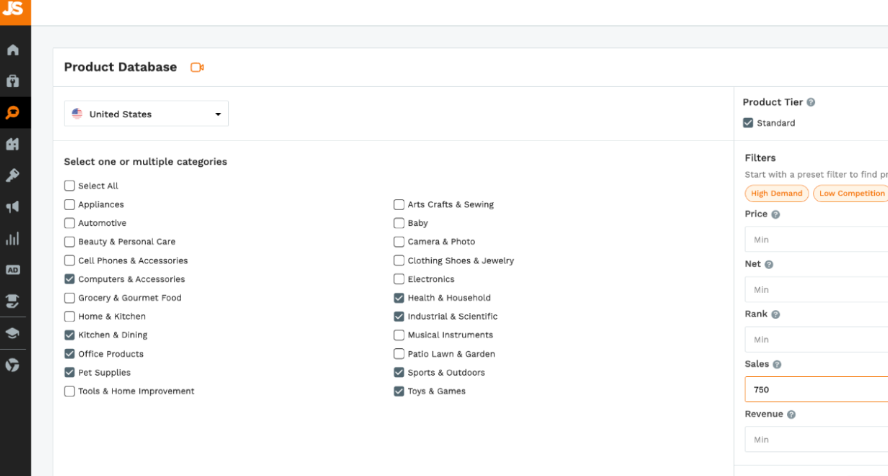Check Tools & Home Improvement category
Image resolution: width=888 pixels, height=476 pixels.
point(70,391)
